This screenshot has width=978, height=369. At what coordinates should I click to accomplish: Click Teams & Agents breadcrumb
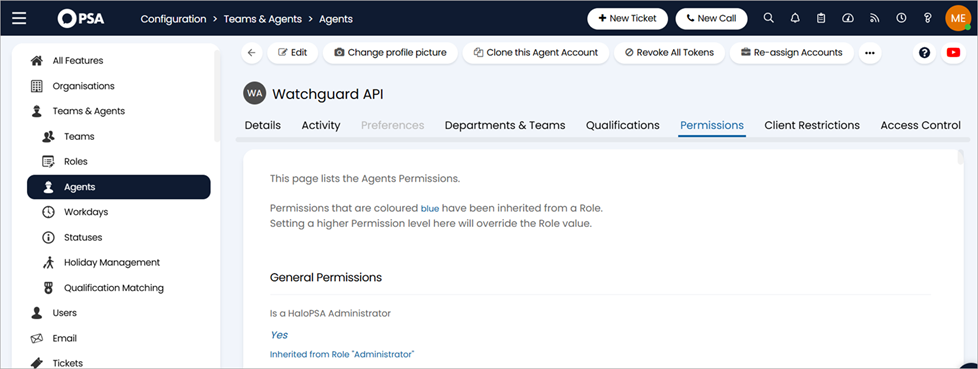point(263,19)
